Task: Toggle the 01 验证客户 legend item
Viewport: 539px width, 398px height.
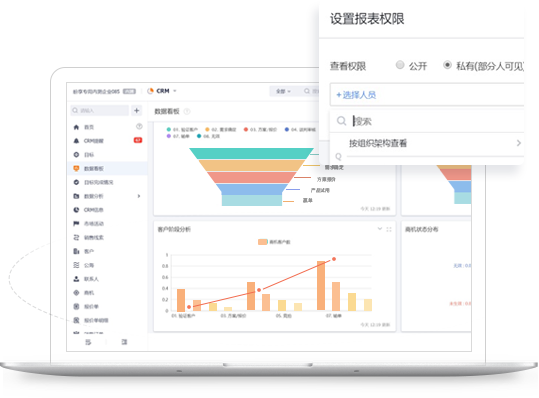Action: [x=182, y=130]
